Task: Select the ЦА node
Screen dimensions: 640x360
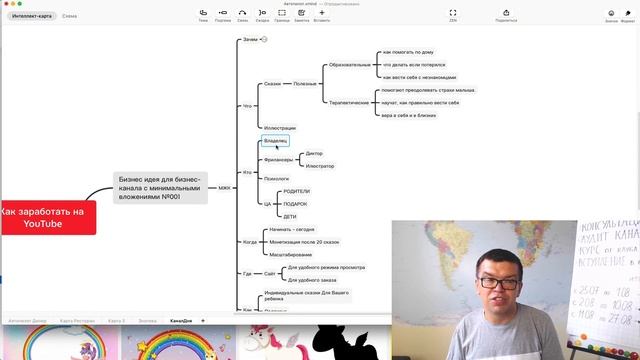Action: (267, 204)
